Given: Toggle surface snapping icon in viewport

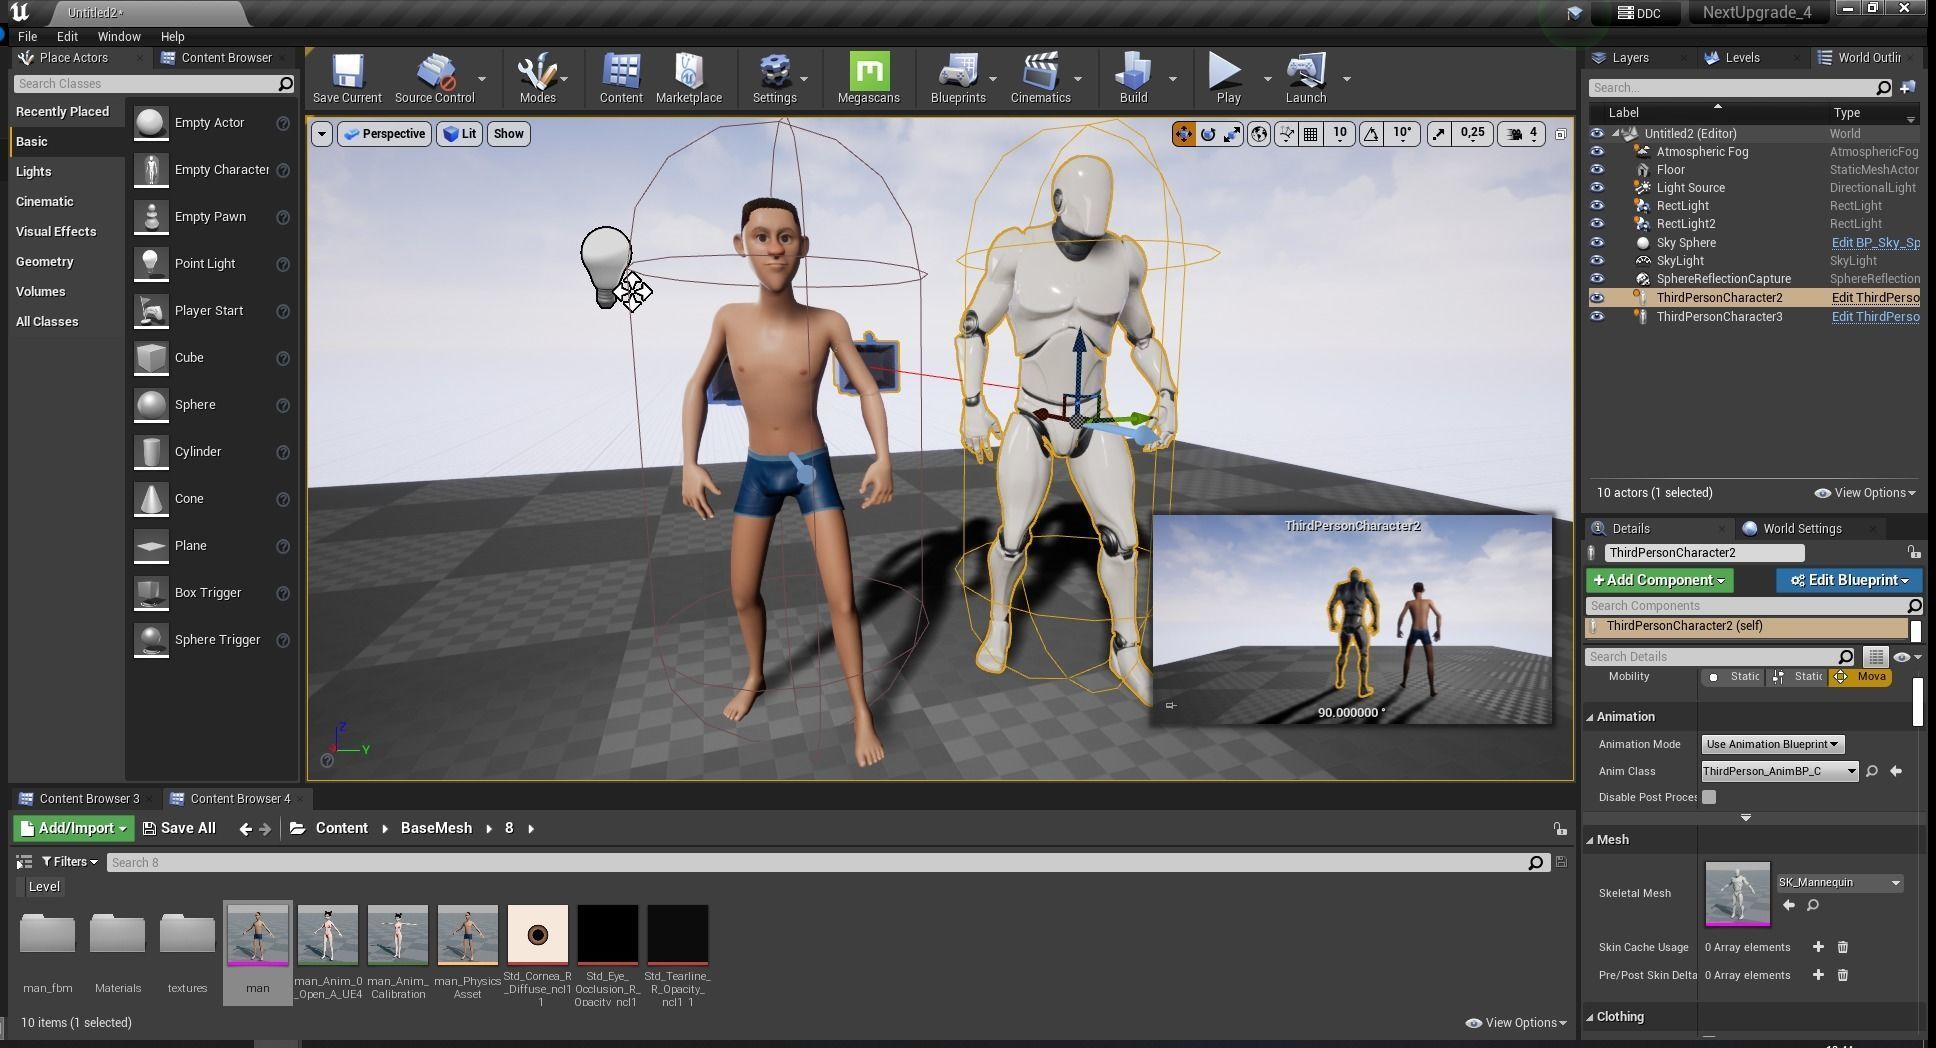Looking at the screenshot, I should coord(1286,134).
